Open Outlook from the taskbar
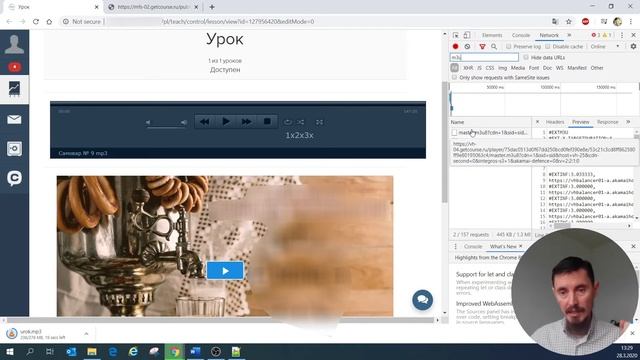640x360 pixels. coord(71,351)
